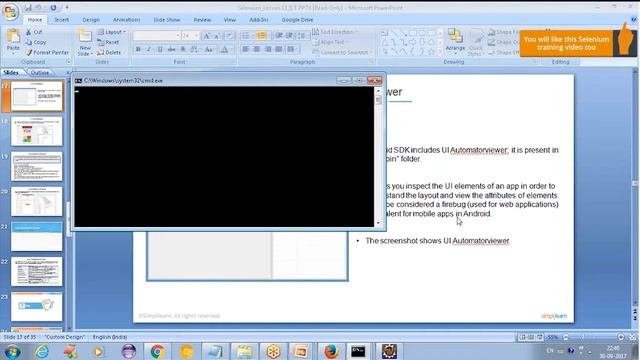Image resolution: width=640 pixels, height=360 pixels.
Task: Open the Design ribbon tab
Action: (91, 20)
